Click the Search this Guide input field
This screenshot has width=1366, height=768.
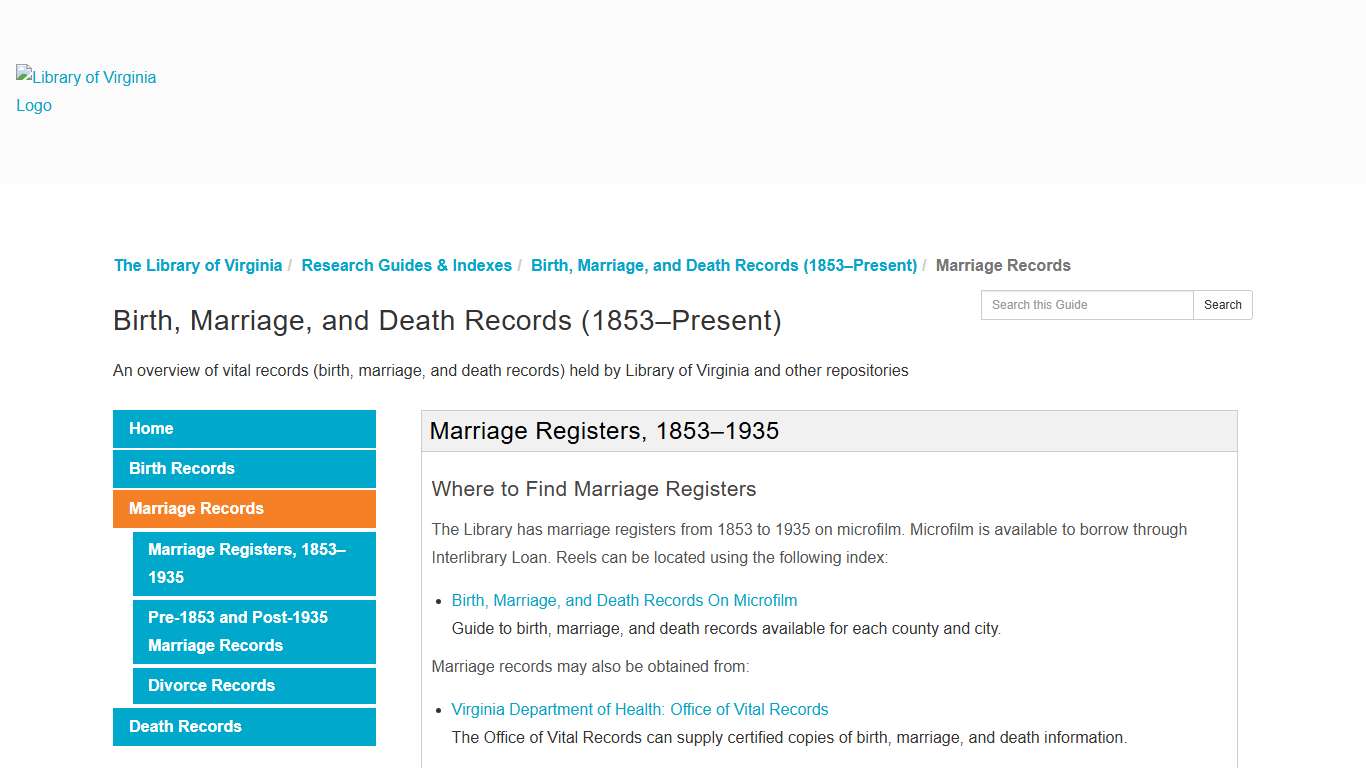click(1086, 305)
